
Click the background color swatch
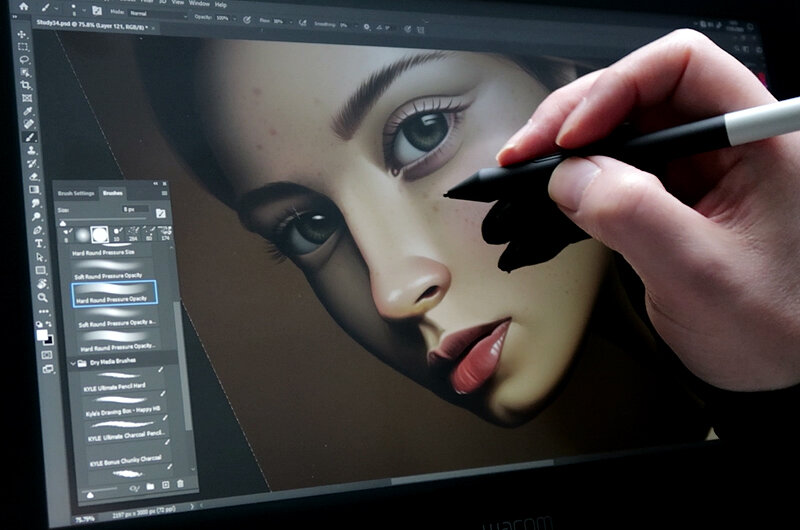49,341
